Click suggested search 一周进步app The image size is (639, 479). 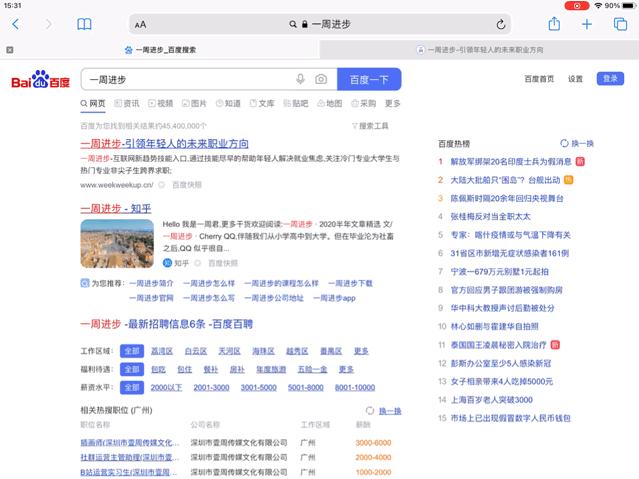click(x=334, y=298)
